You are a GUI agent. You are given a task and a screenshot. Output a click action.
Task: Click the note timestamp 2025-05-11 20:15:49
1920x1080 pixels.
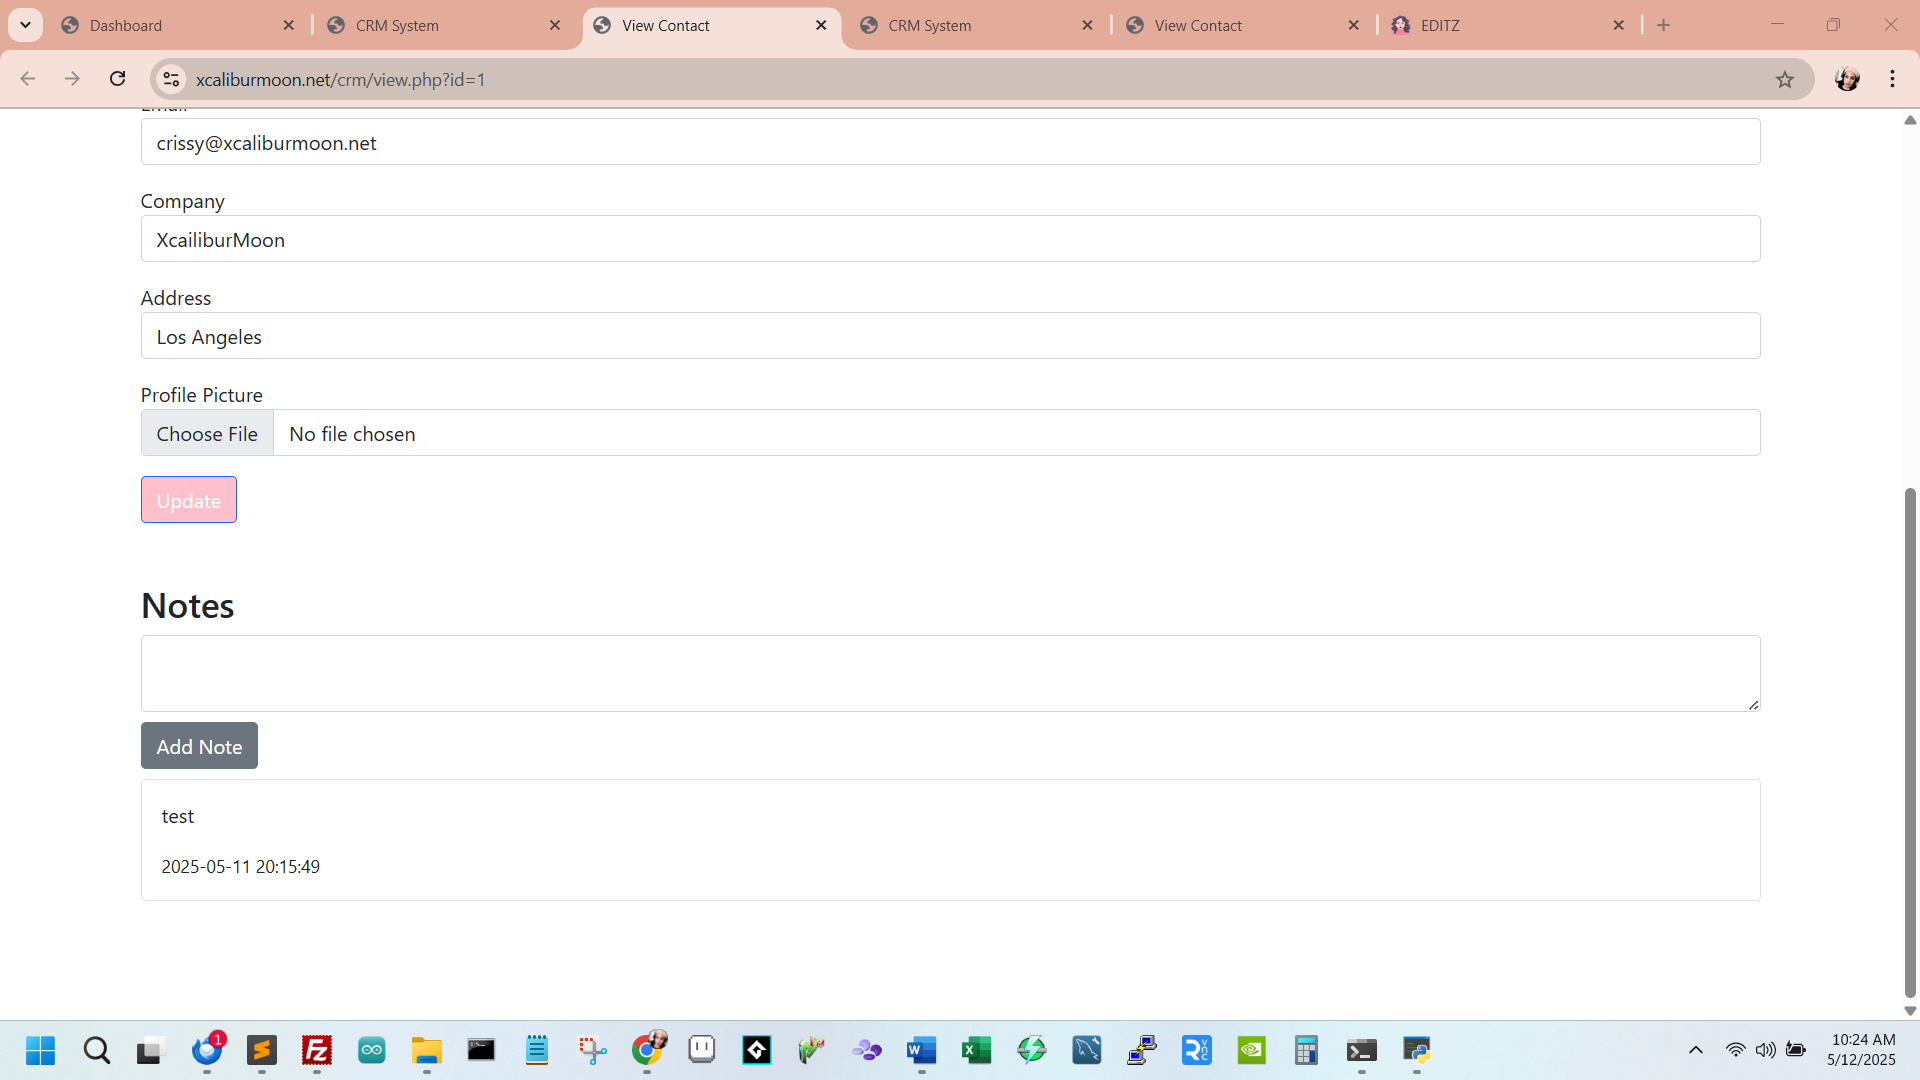coord(241,866)
